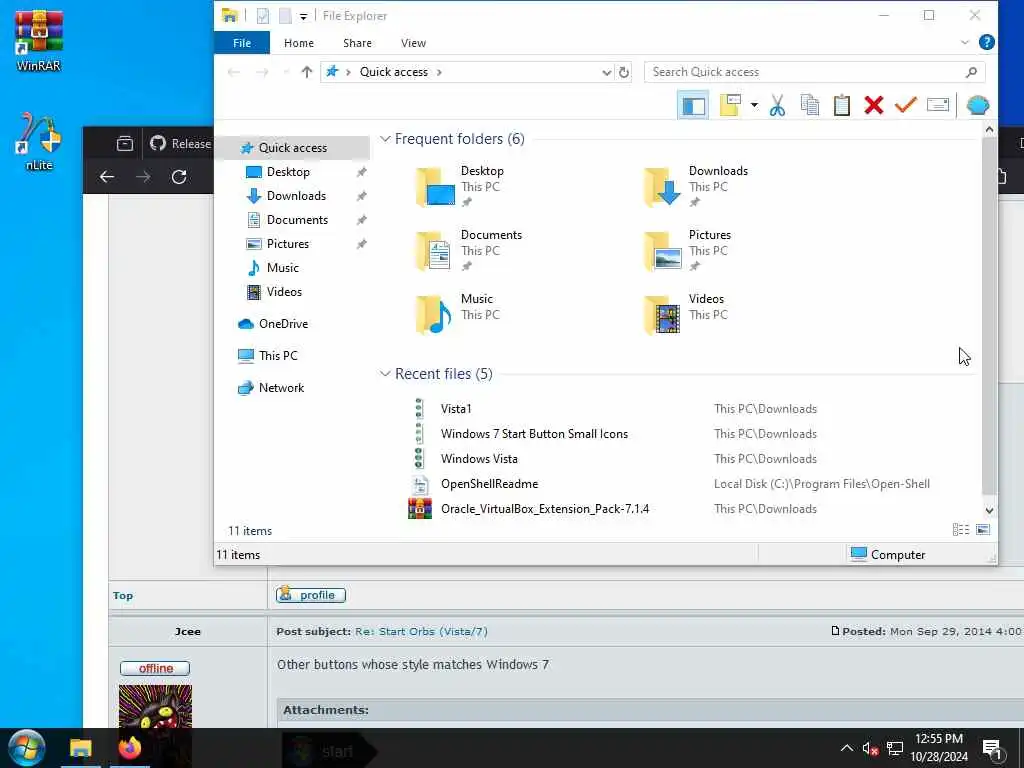Open Classic Explorer settings shell icon
This screenshot has height=768, width=1024.
(x=978, y=105)
